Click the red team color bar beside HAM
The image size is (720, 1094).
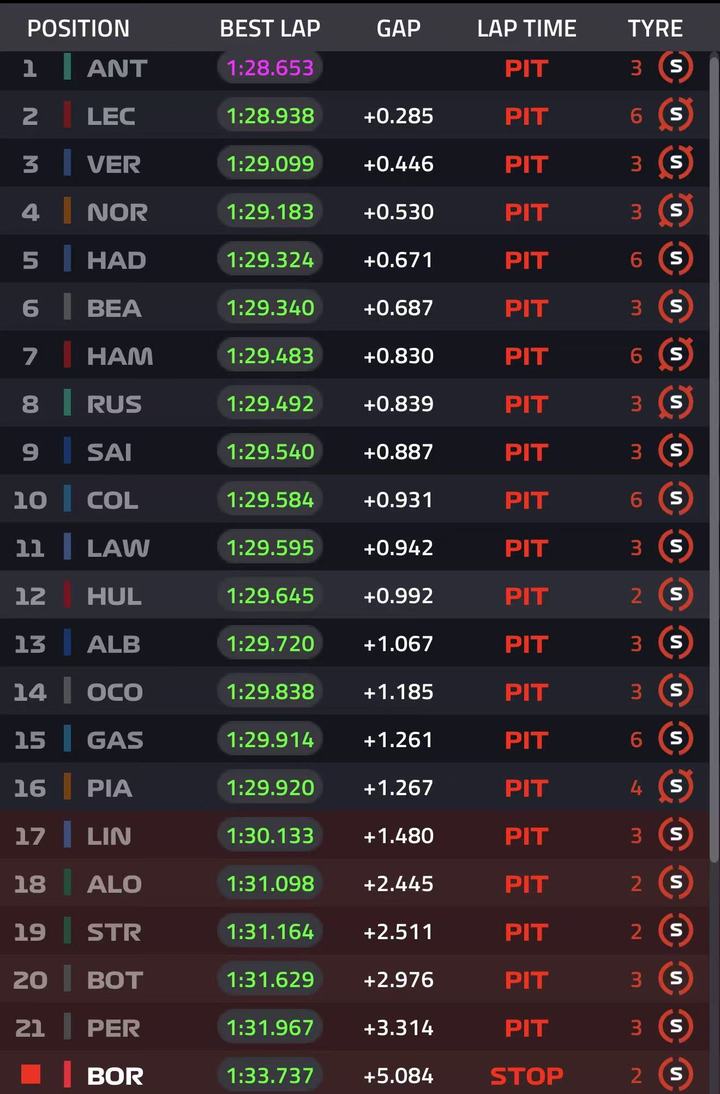coord(68,355)
